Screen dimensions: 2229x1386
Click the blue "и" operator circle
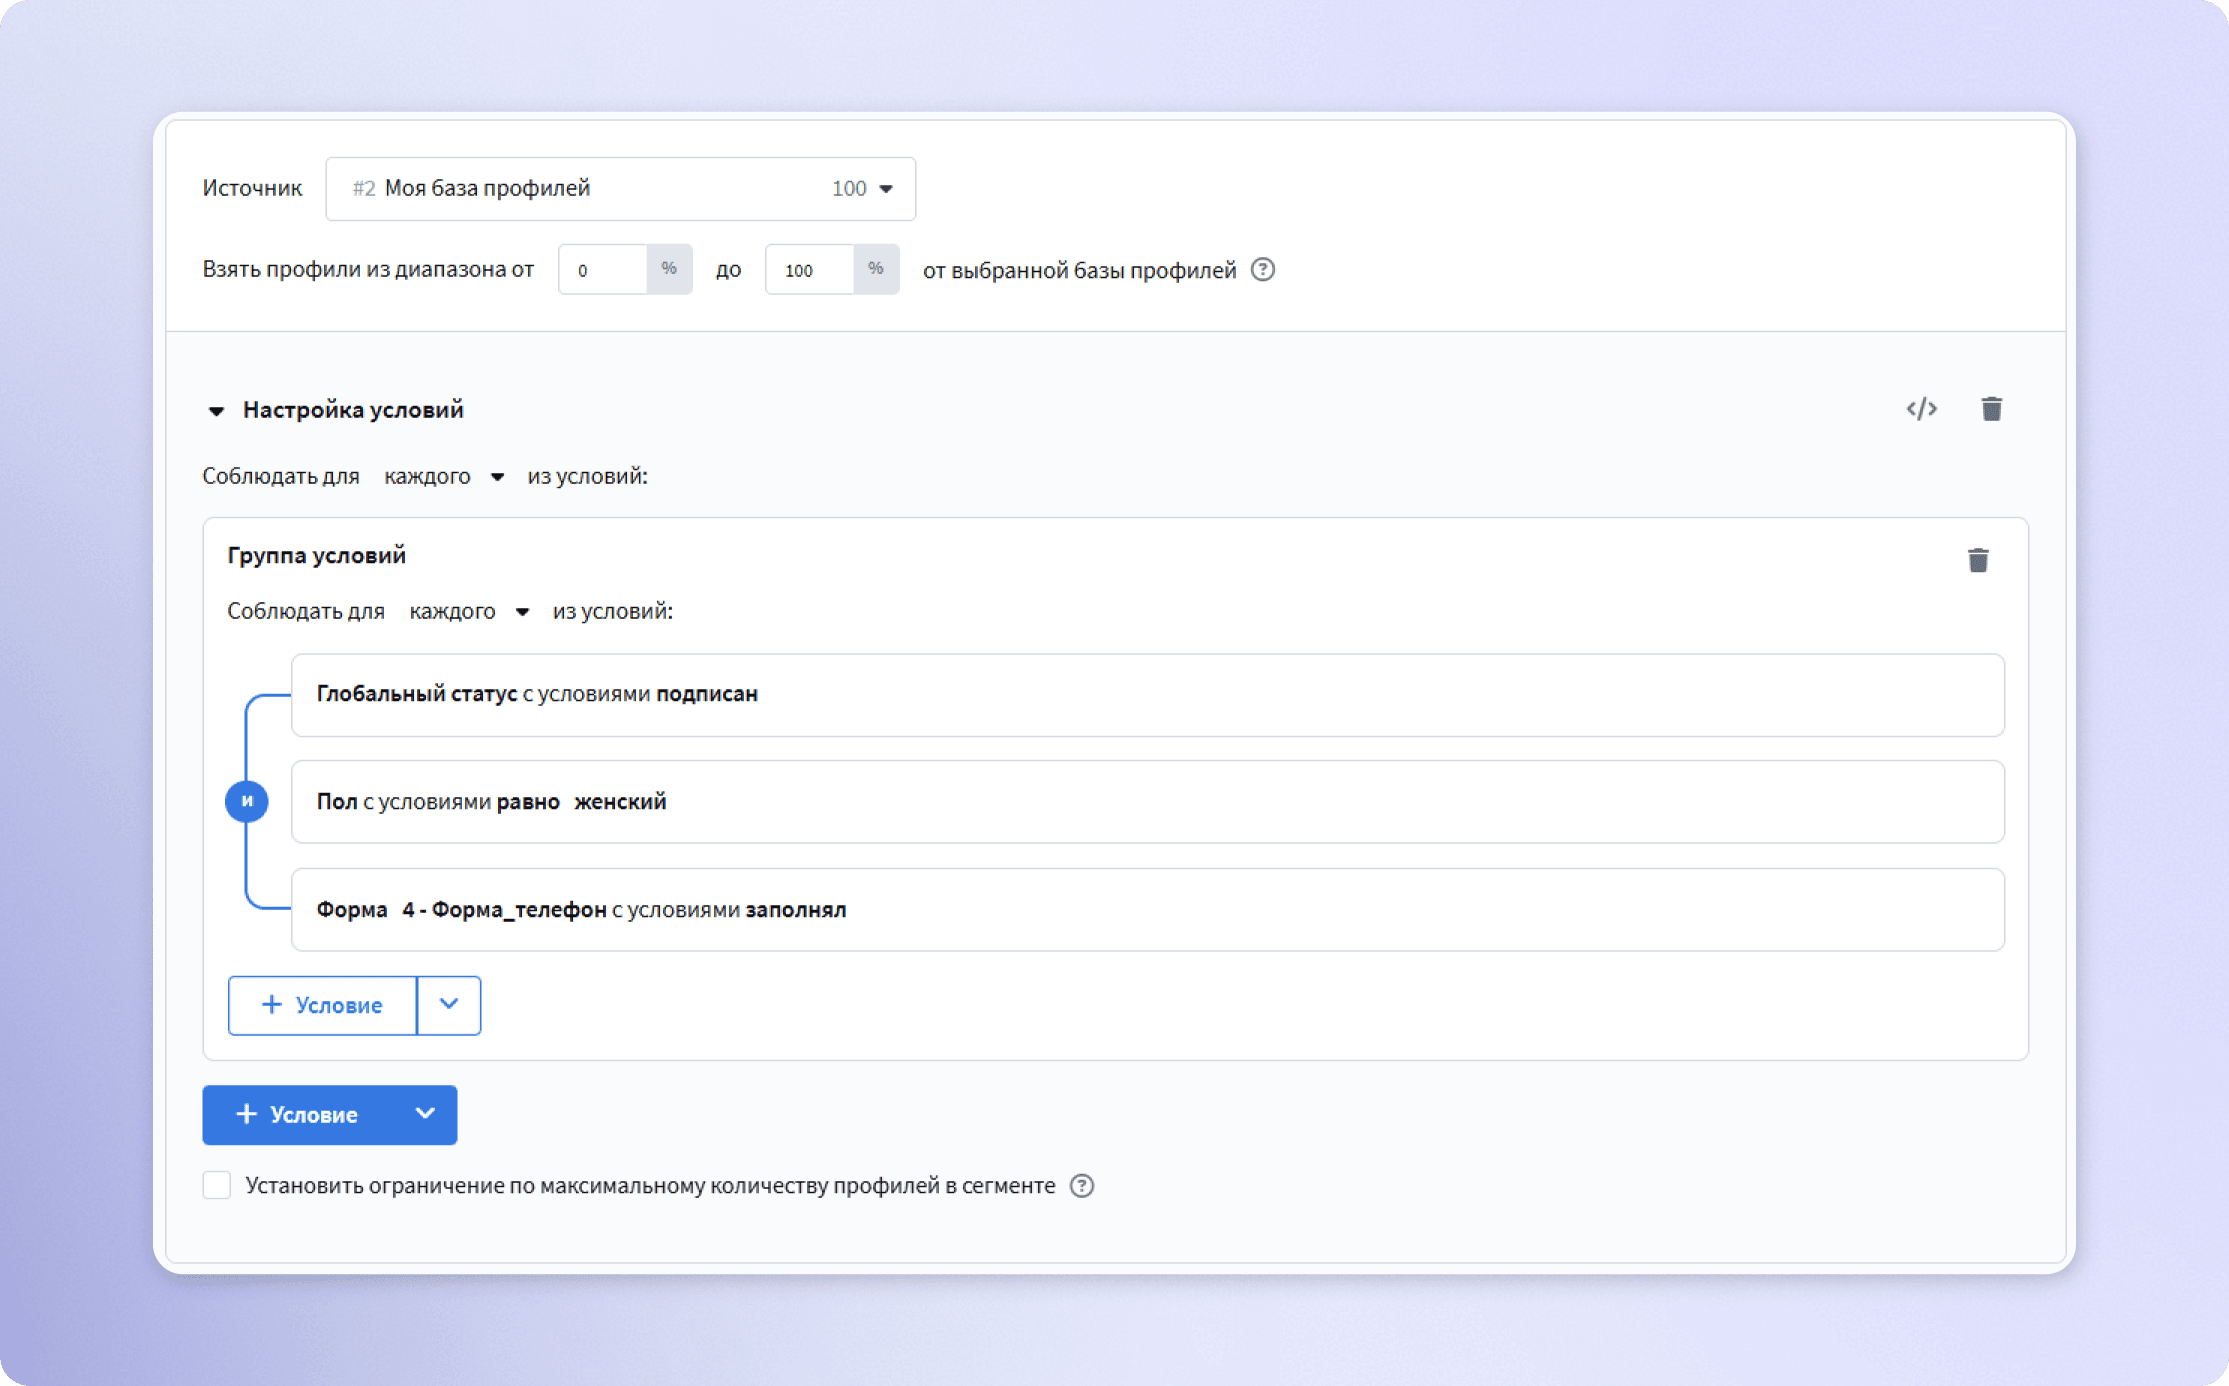coord(246,801)
